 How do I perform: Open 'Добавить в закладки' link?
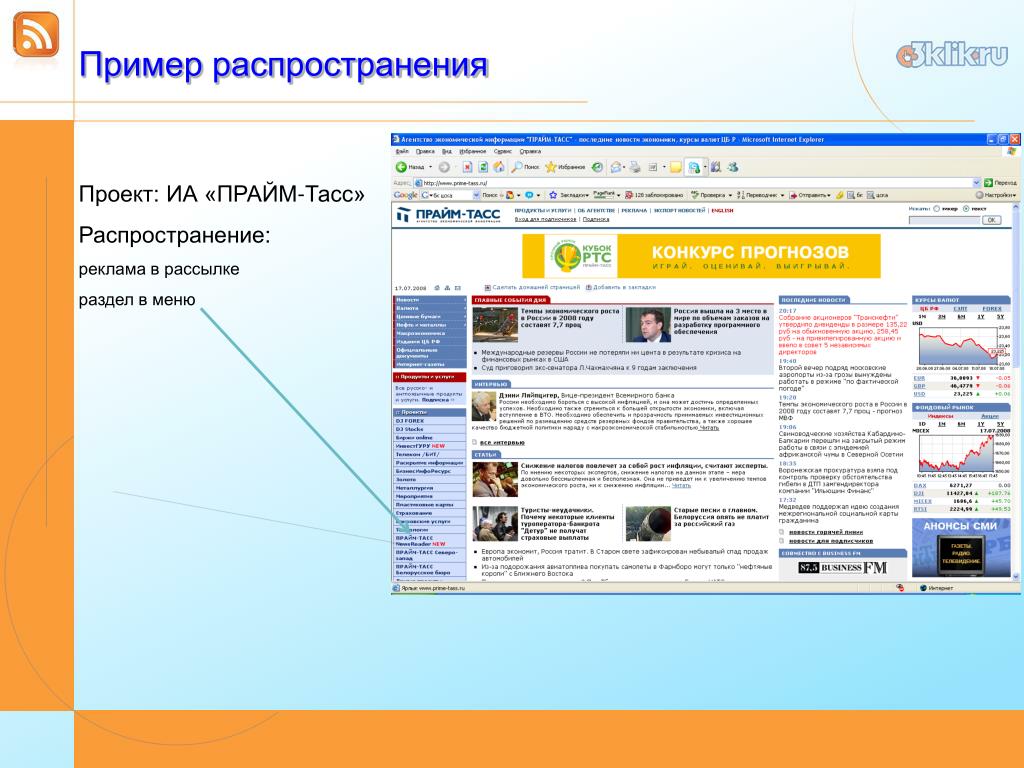coord(624,287)
